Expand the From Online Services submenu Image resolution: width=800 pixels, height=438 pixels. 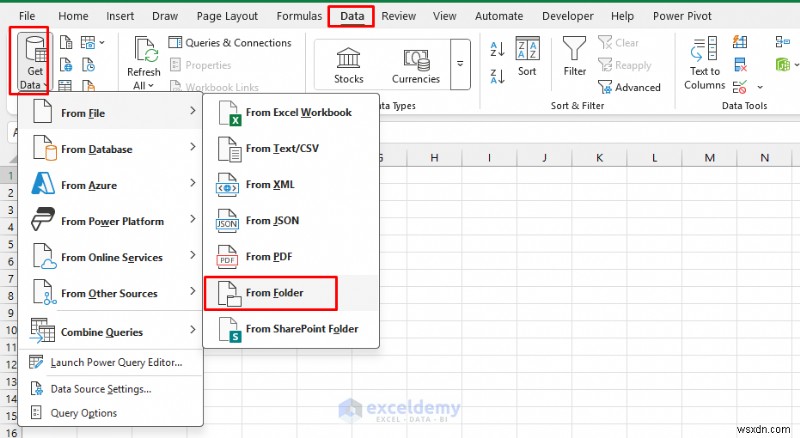coord(111,257)
